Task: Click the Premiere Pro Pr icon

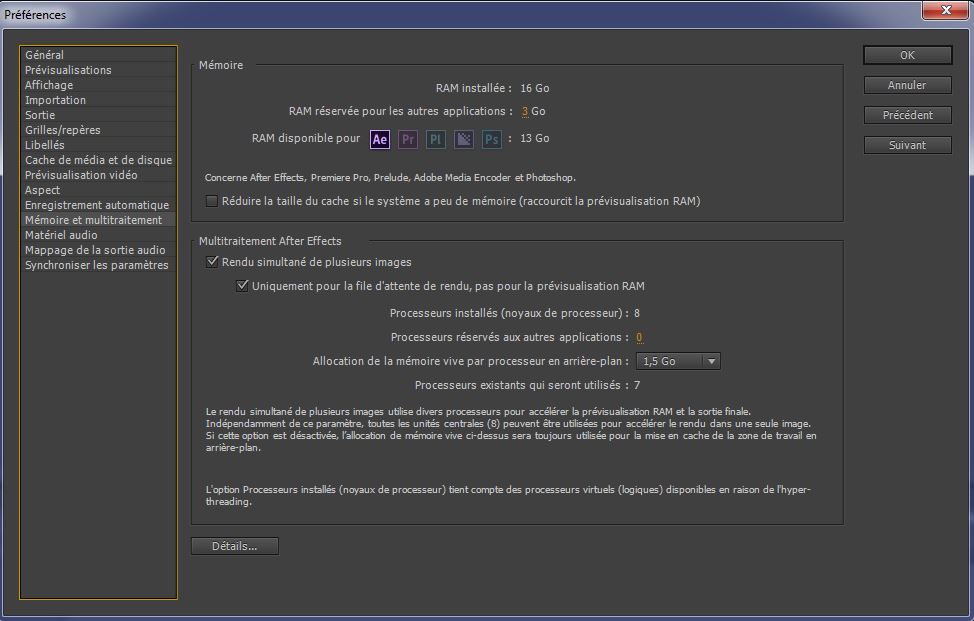Action: 407,139
